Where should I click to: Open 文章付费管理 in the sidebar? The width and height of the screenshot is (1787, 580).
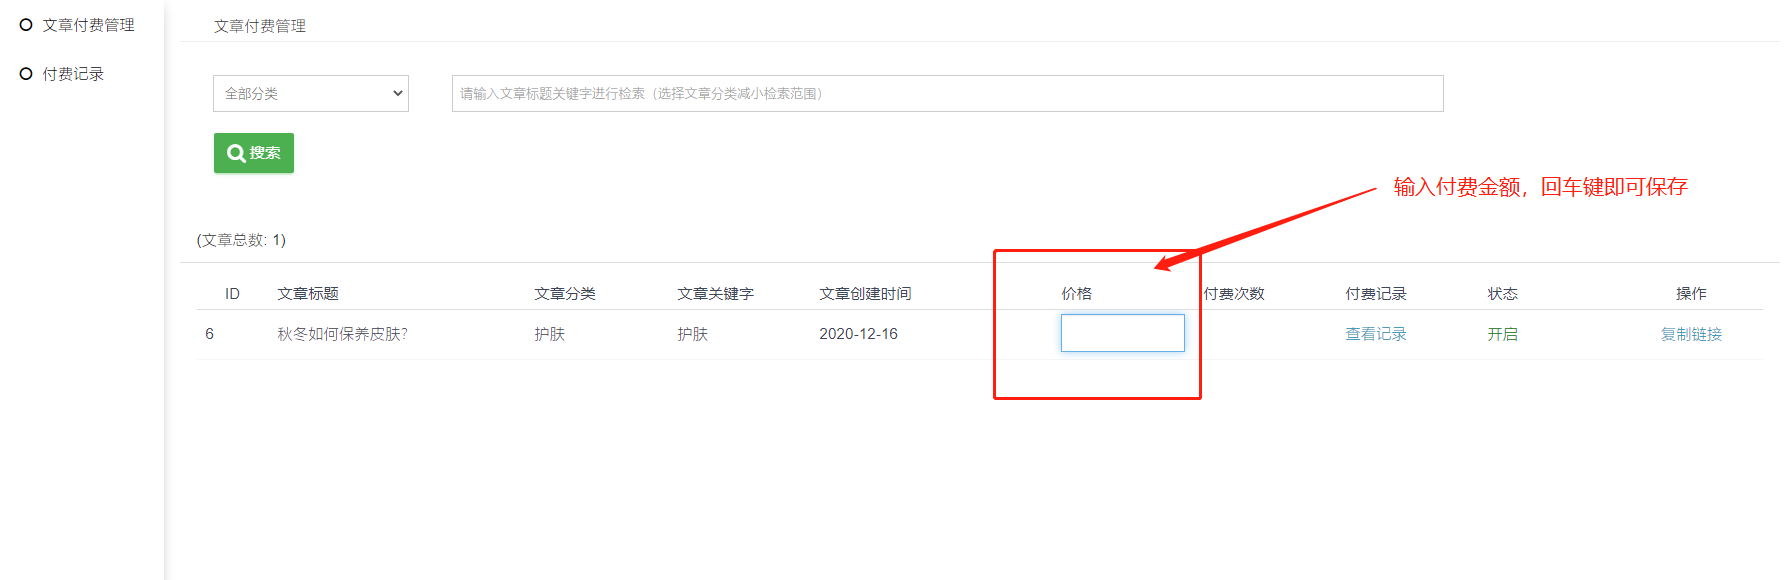coord(88,25)
